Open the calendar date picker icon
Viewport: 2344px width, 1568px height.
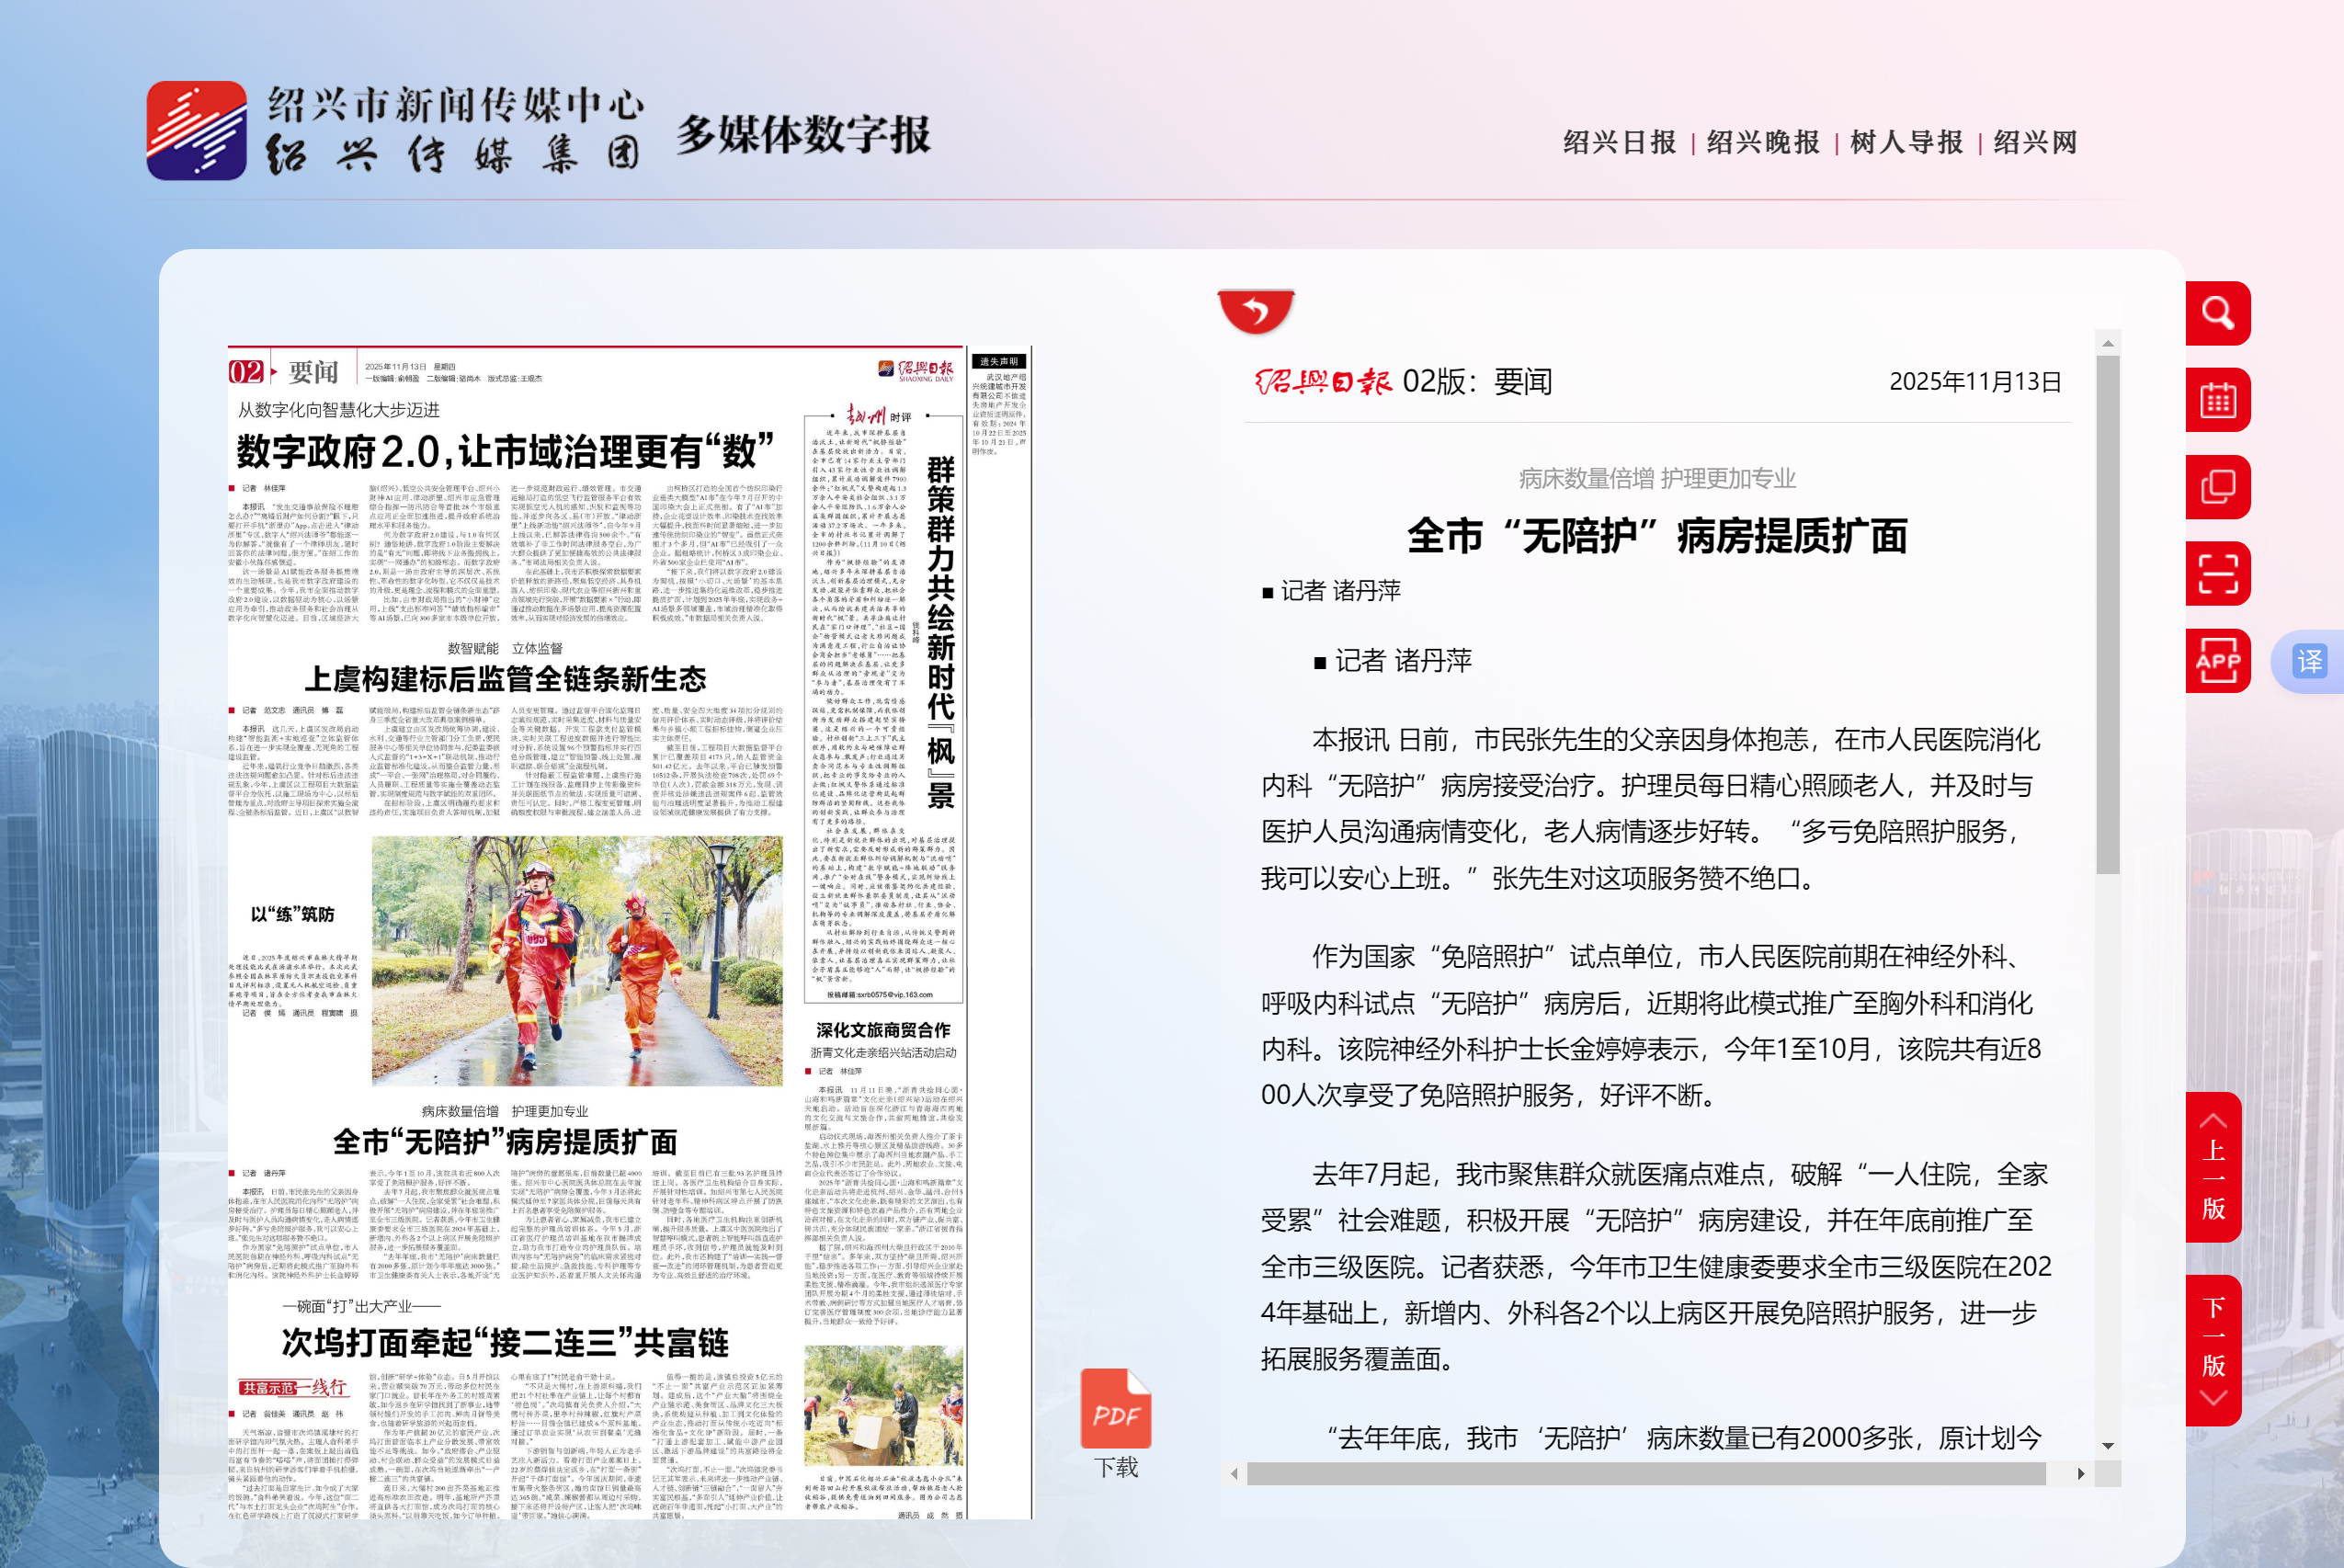(2217, 401)
